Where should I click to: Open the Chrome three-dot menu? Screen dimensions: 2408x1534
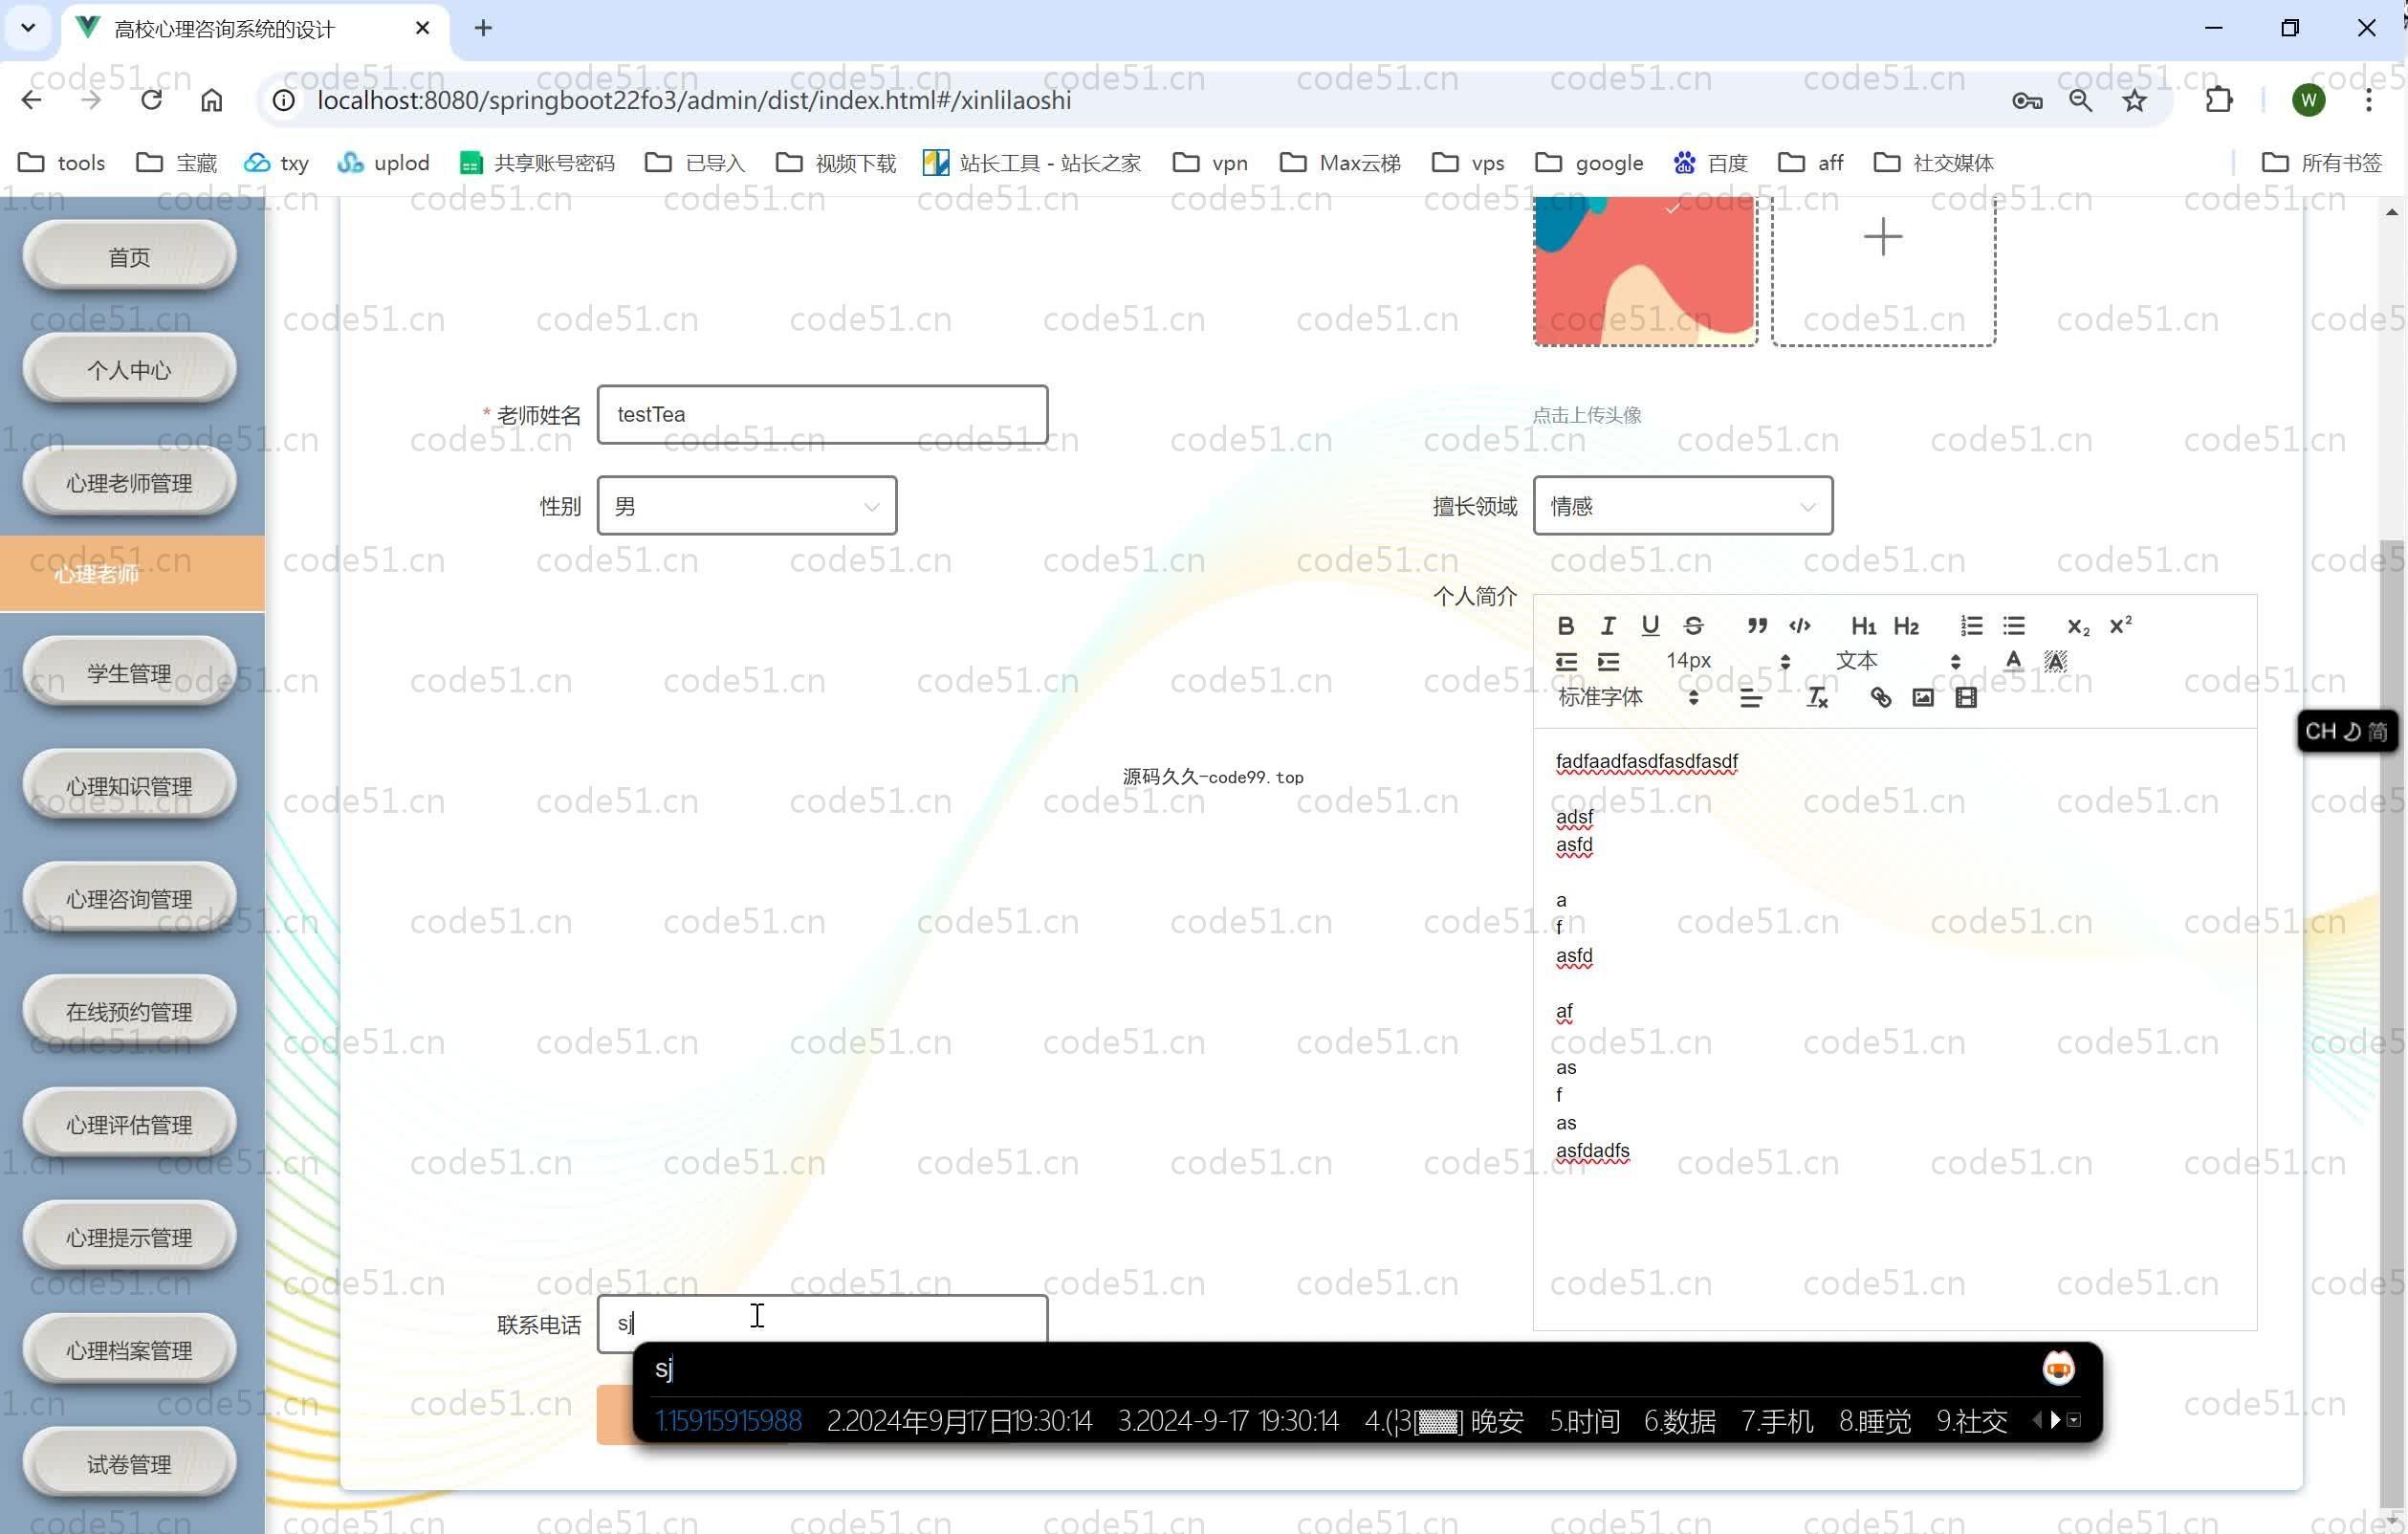point(2369,100)
